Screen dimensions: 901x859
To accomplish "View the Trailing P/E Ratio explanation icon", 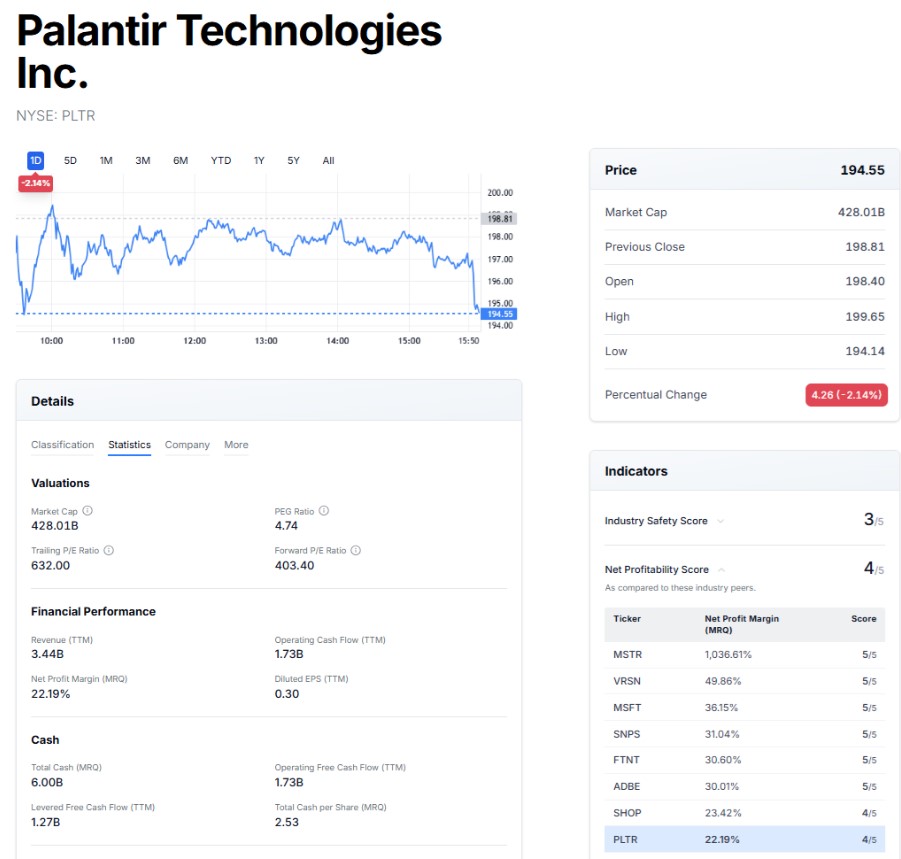I will pyautogui.click(x=110, y=550).
